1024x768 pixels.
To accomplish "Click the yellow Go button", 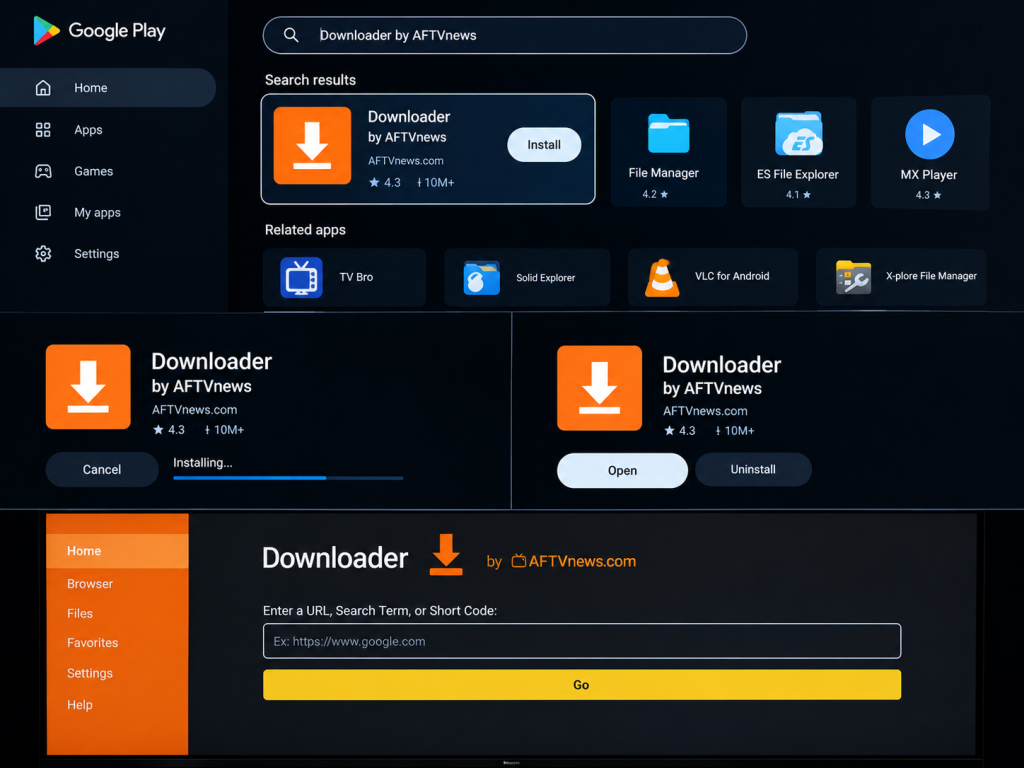I will [x=582, y=684].
